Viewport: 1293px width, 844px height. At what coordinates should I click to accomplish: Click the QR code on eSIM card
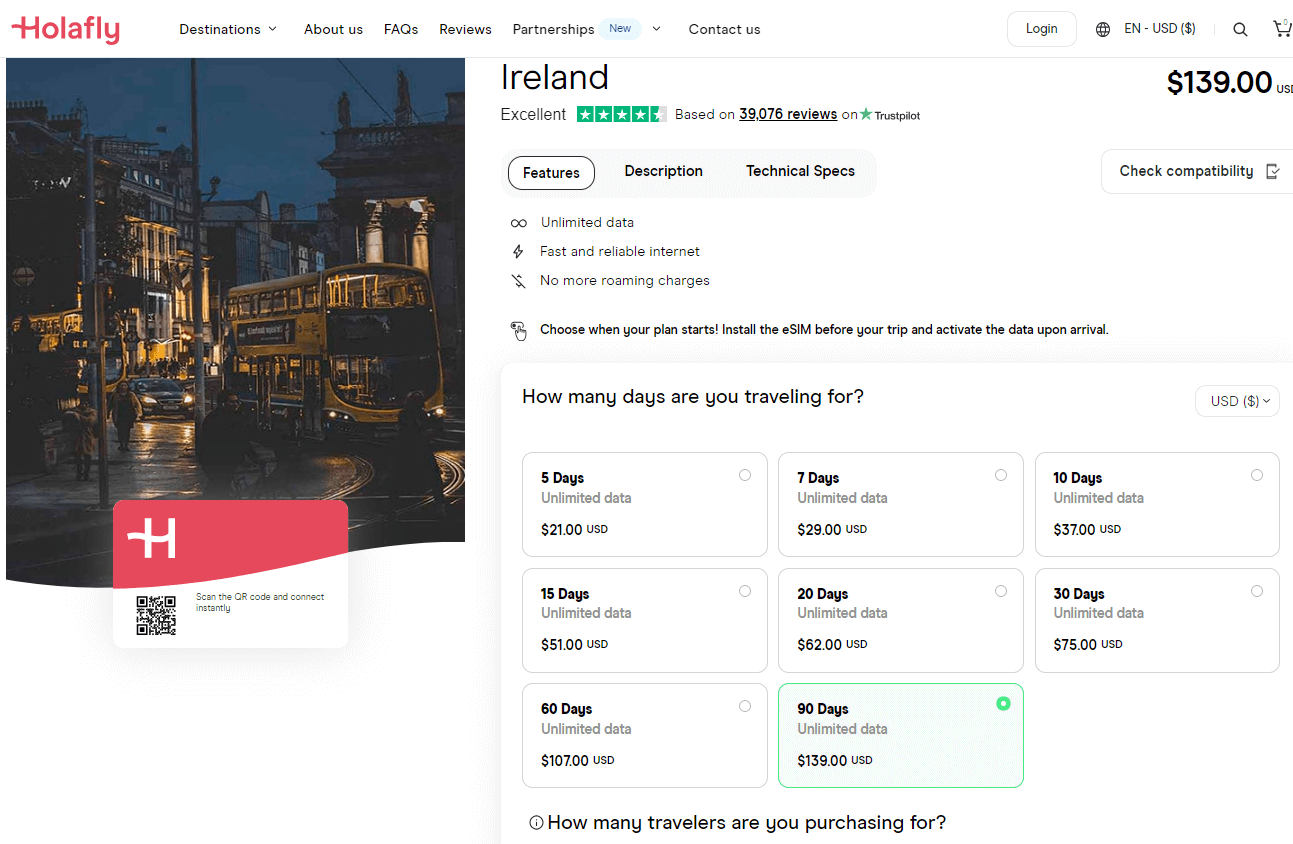coord(156,615)
